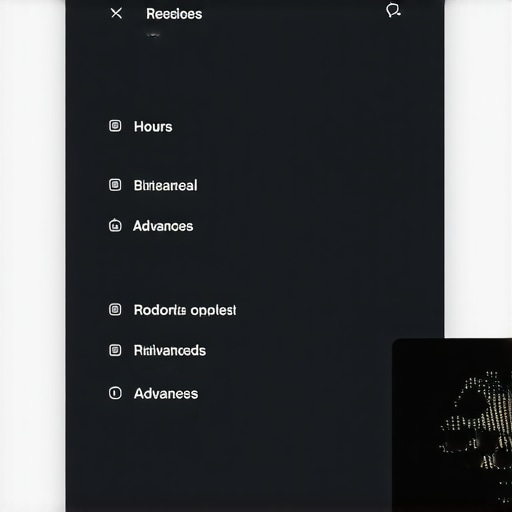Open the Rntivanceds menu entry
The width and height of the screenshot is (512, 512).
coord(170,350)
